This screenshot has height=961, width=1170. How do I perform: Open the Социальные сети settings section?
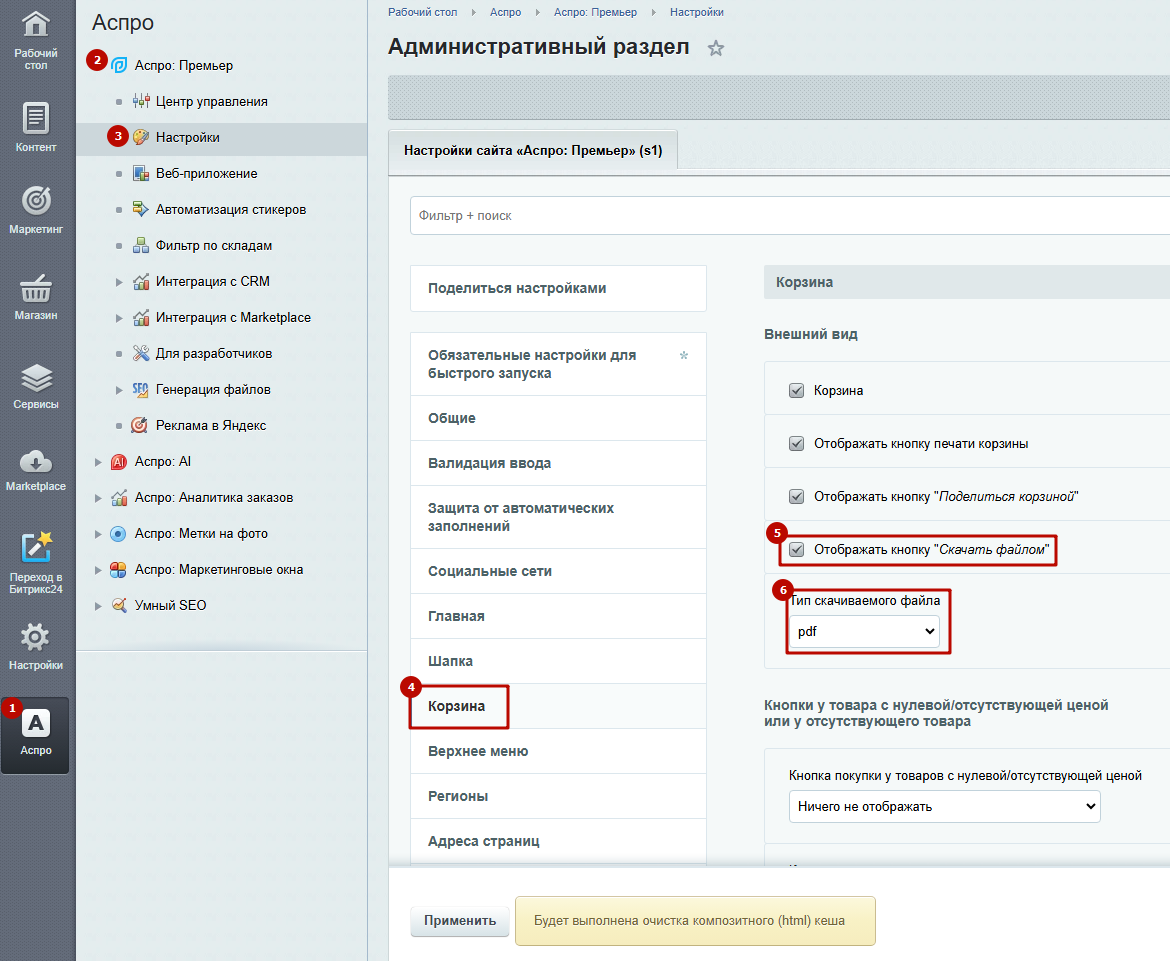click(558, 571)
